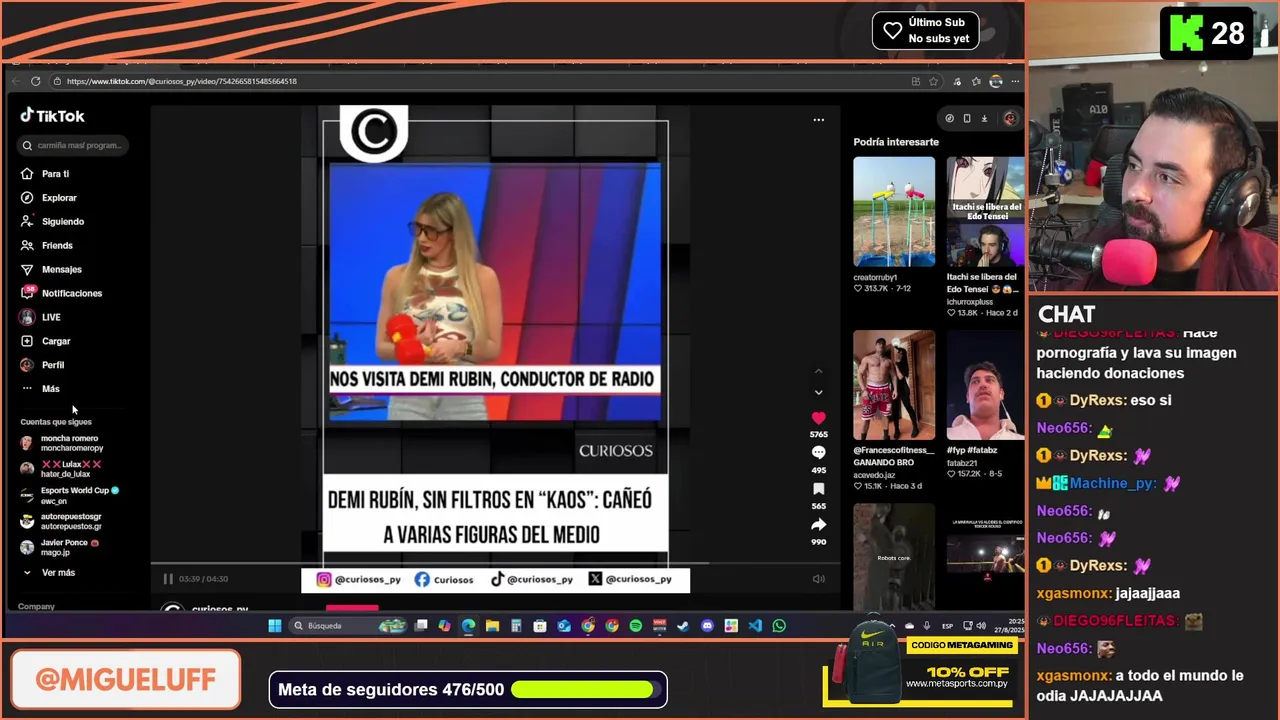Open Edge taskbar icon
Viewport: 1280px width, 720px height.
click(x=468, y=626)
